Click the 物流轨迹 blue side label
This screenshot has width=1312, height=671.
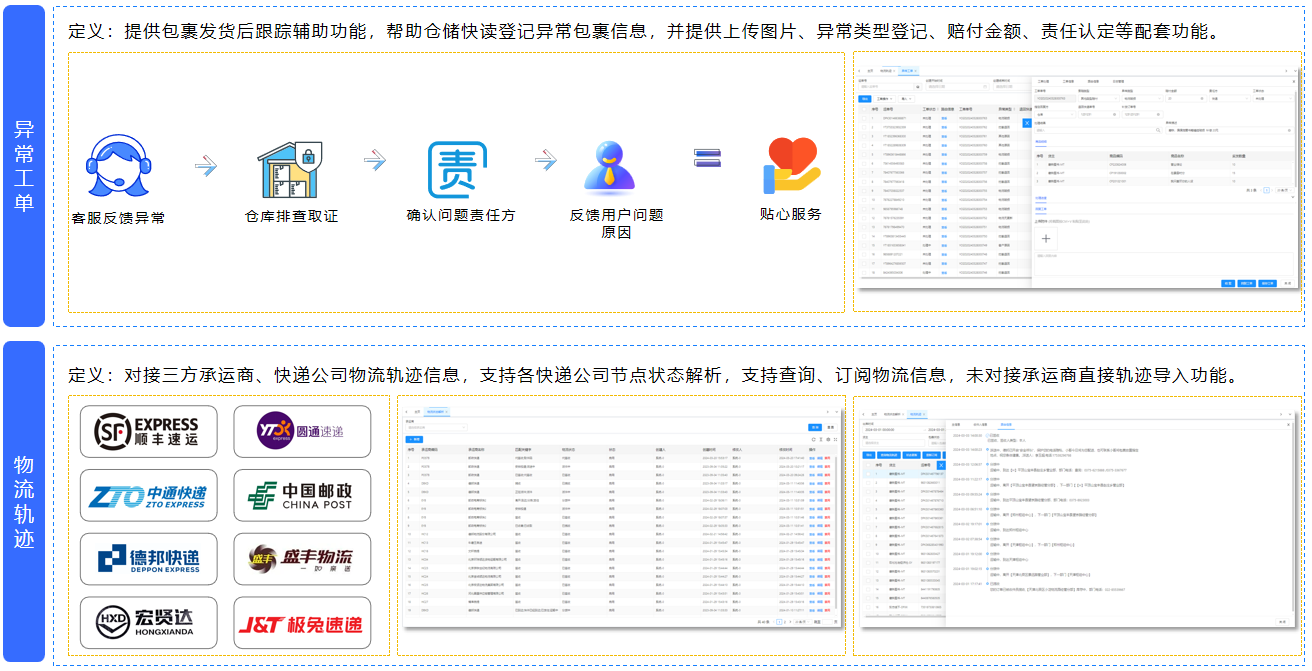[24, 502]
